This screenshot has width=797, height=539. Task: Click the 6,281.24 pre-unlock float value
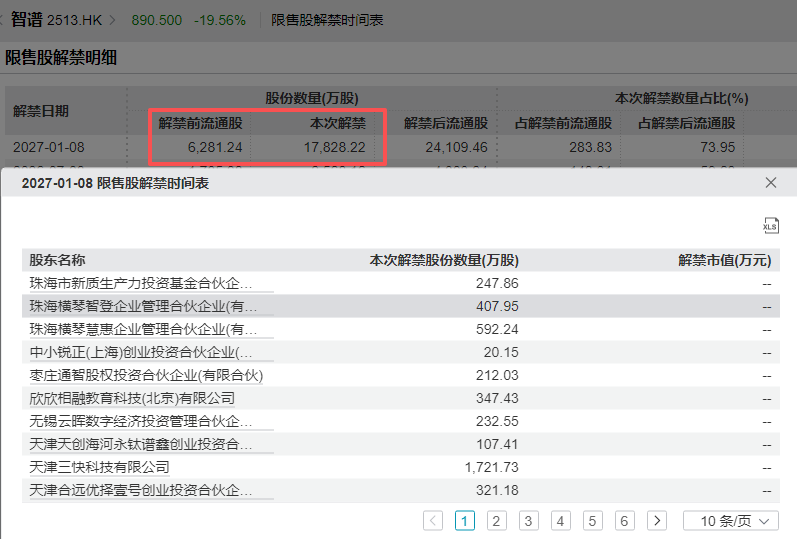(x=215, y=147)
